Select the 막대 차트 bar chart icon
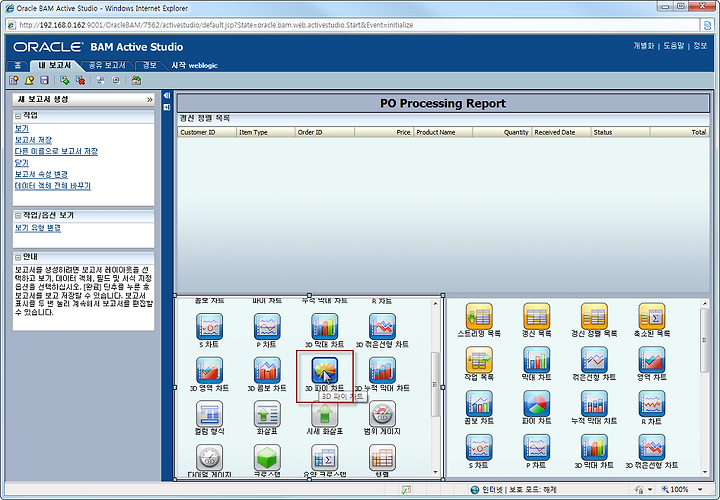Viewport: 720px width, 500px height. 536,360
